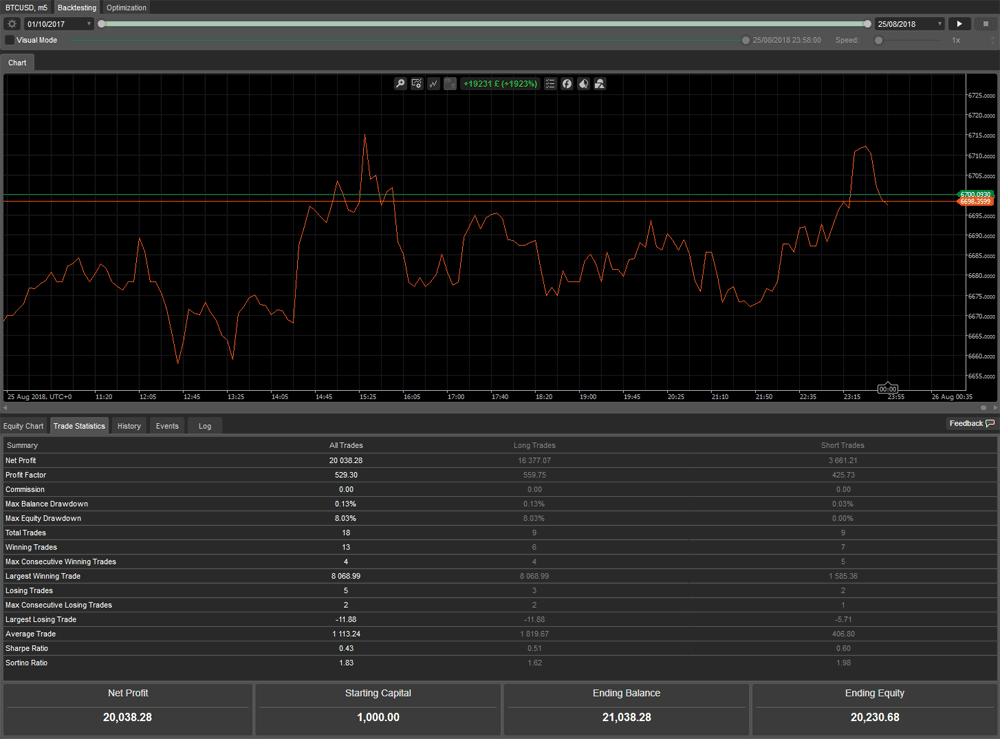Select the Profit Factor row
This screenshot has width=1000, height=739.
point(500,475)
